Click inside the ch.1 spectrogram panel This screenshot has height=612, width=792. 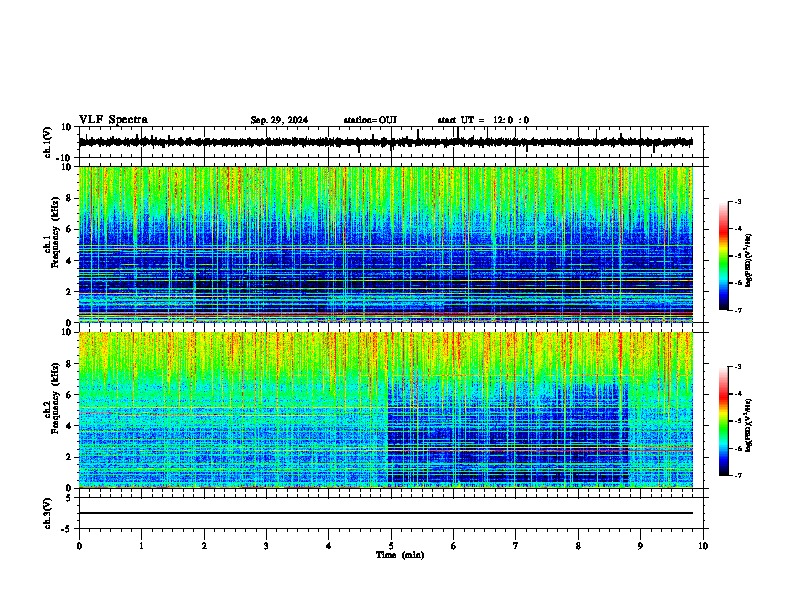(x=385, y=244)
